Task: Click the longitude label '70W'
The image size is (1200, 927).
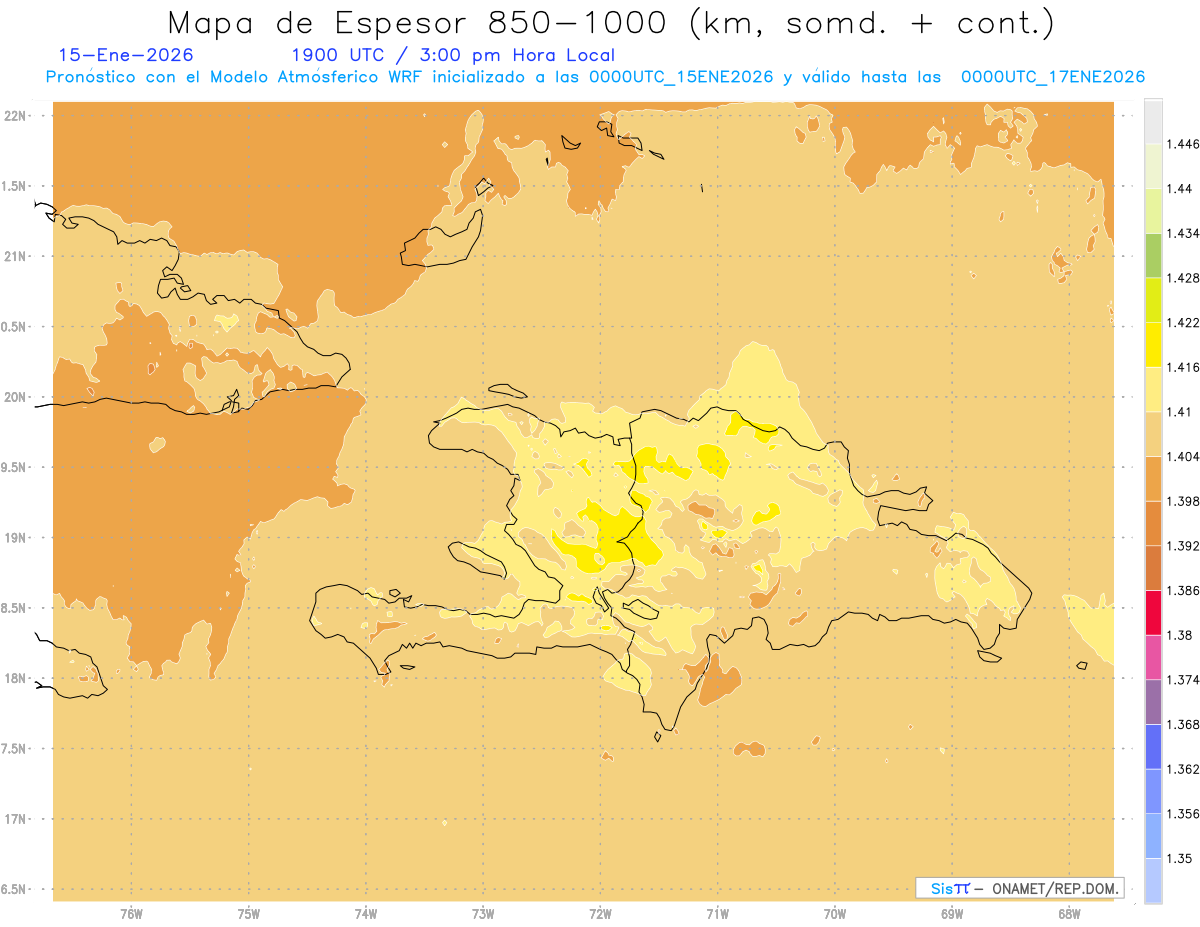Action: (835, 913)
